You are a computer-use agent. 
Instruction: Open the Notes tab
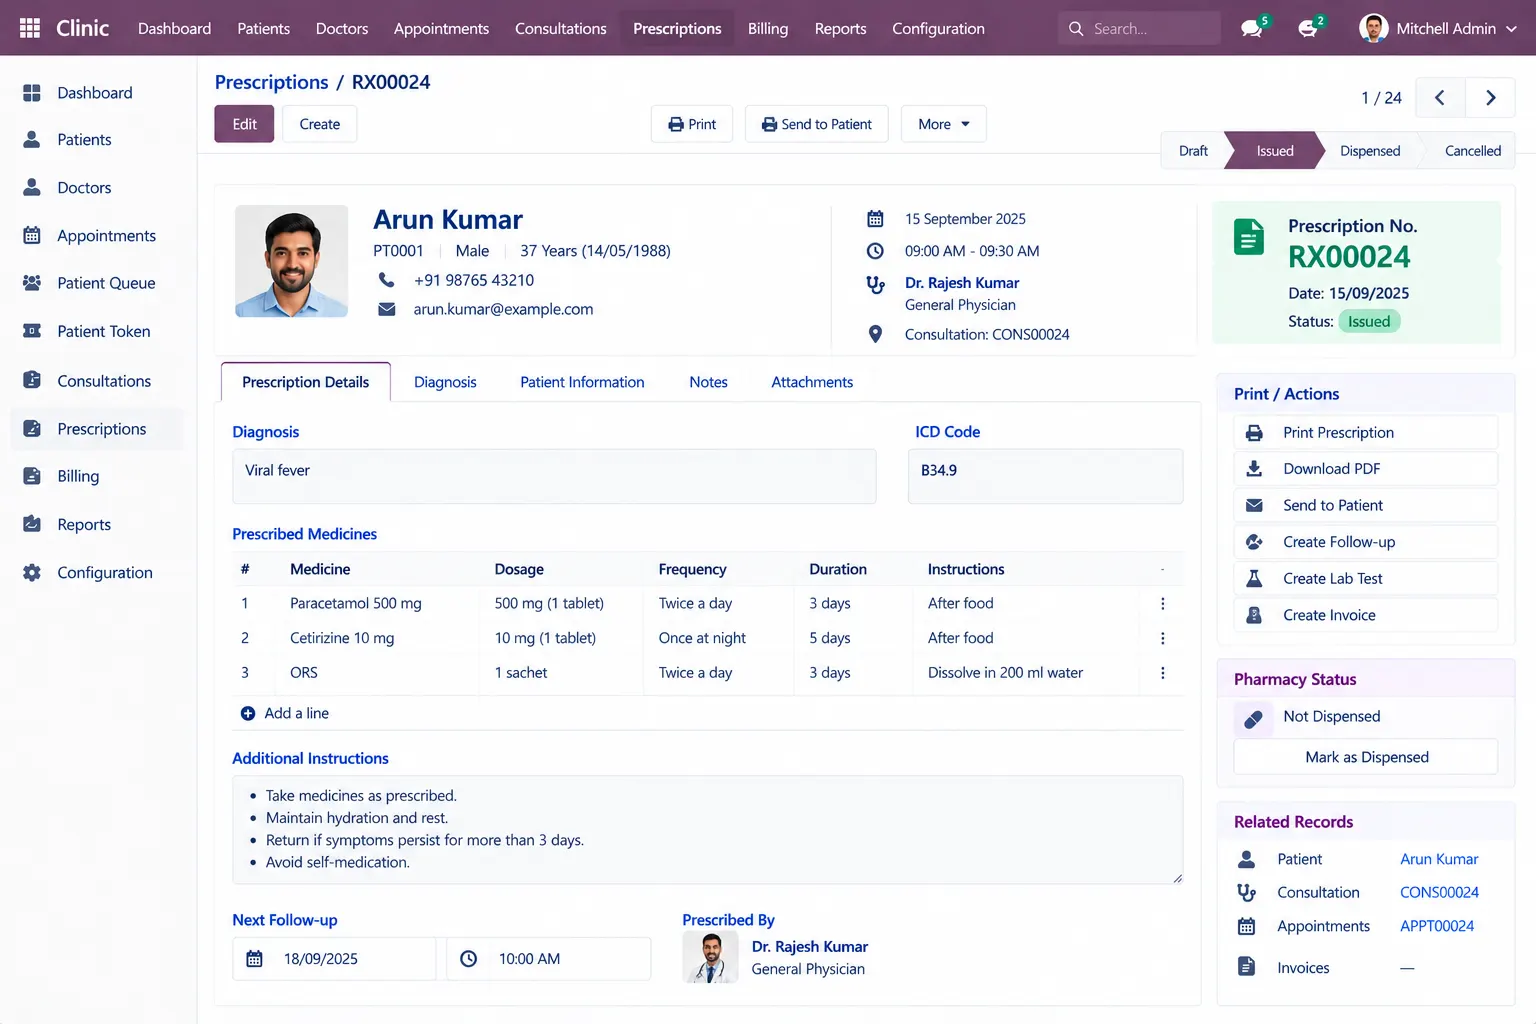point(708,382)
